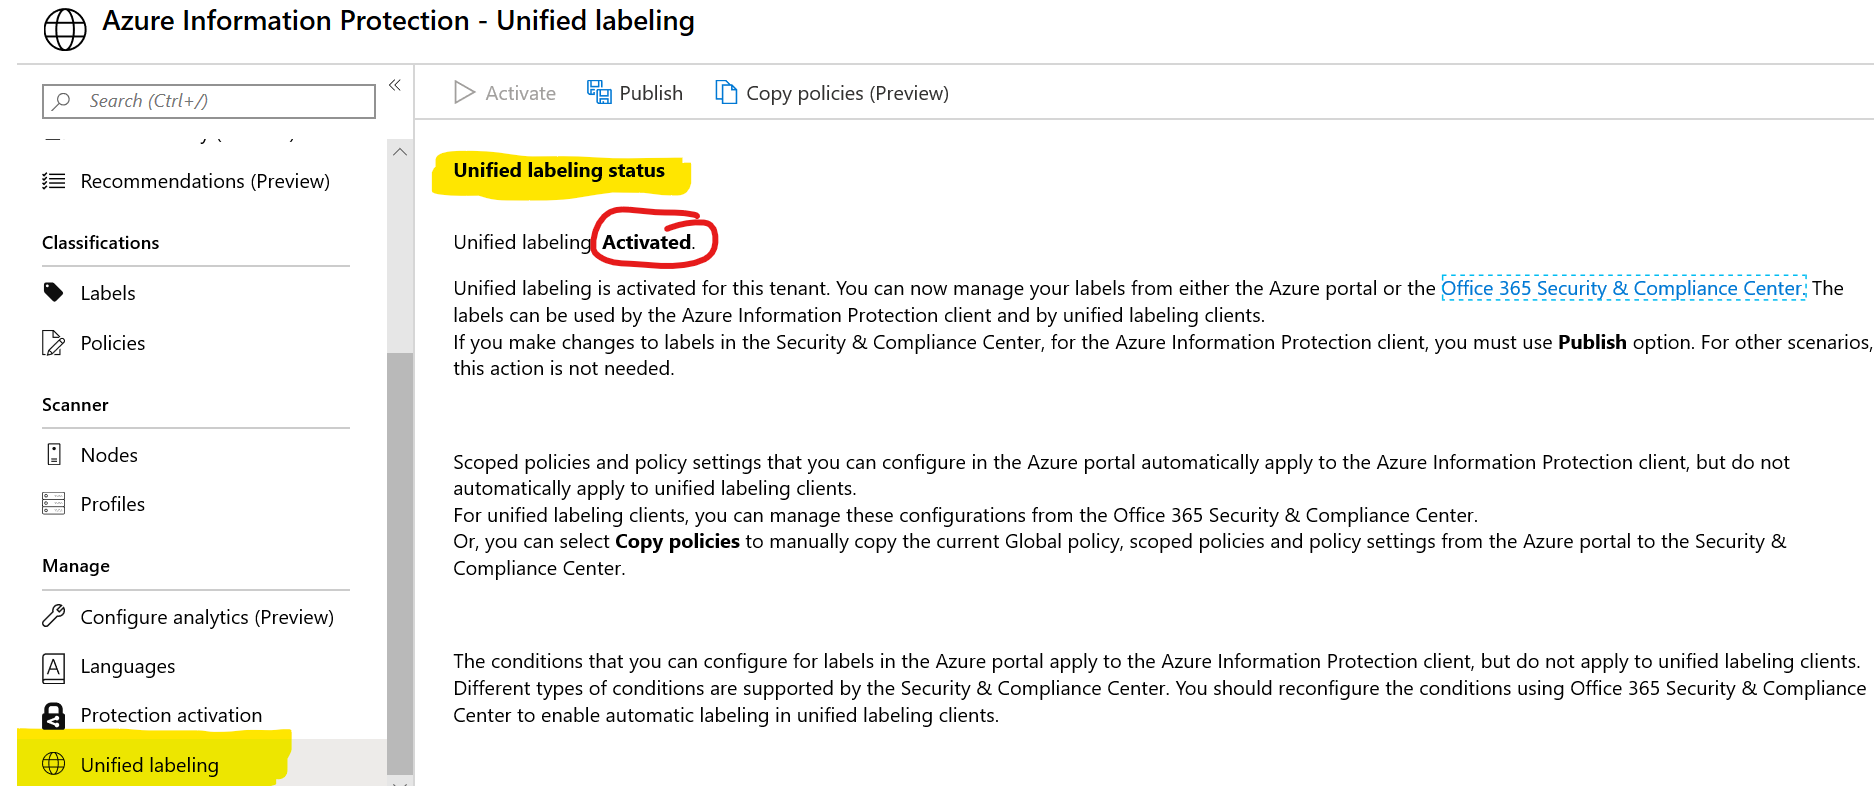
Task: Click Copy policies (Preview)
Action: coord(831,93)
